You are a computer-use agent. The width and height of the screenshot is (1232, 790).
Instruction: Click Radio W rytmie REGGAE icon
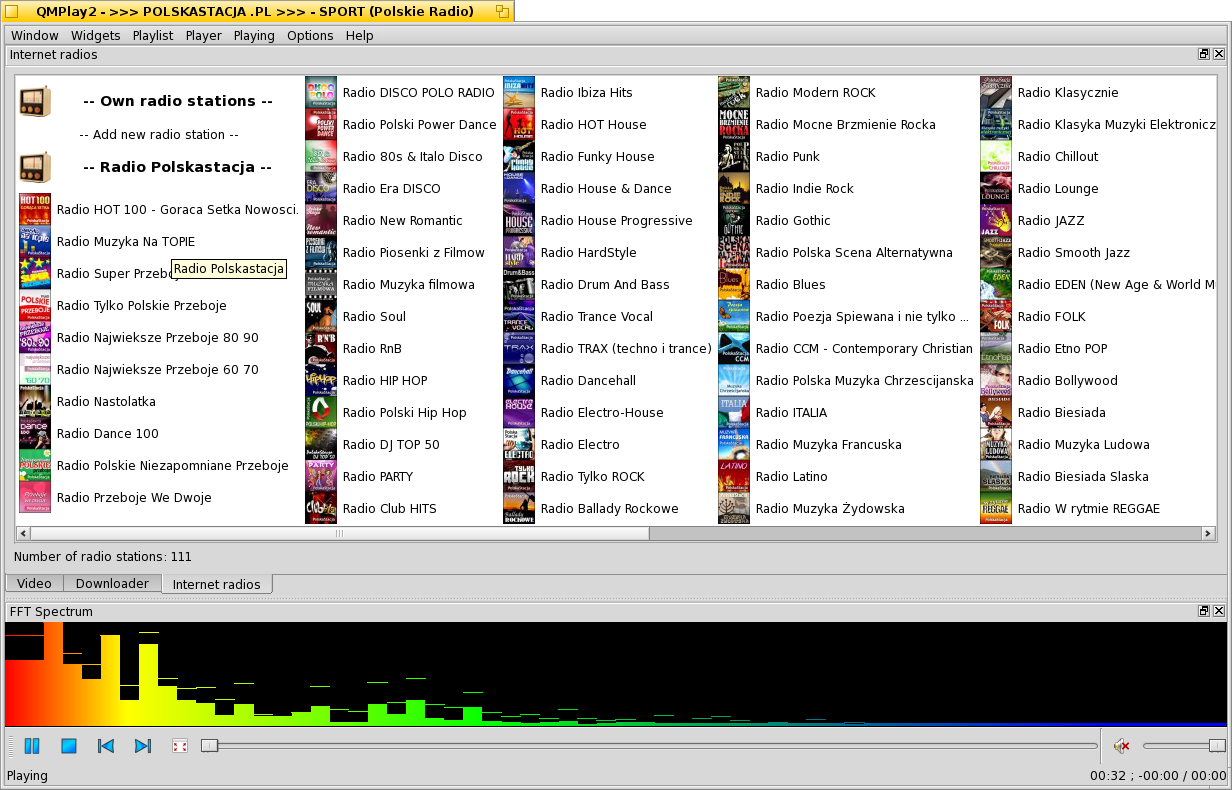pos(996,508)
